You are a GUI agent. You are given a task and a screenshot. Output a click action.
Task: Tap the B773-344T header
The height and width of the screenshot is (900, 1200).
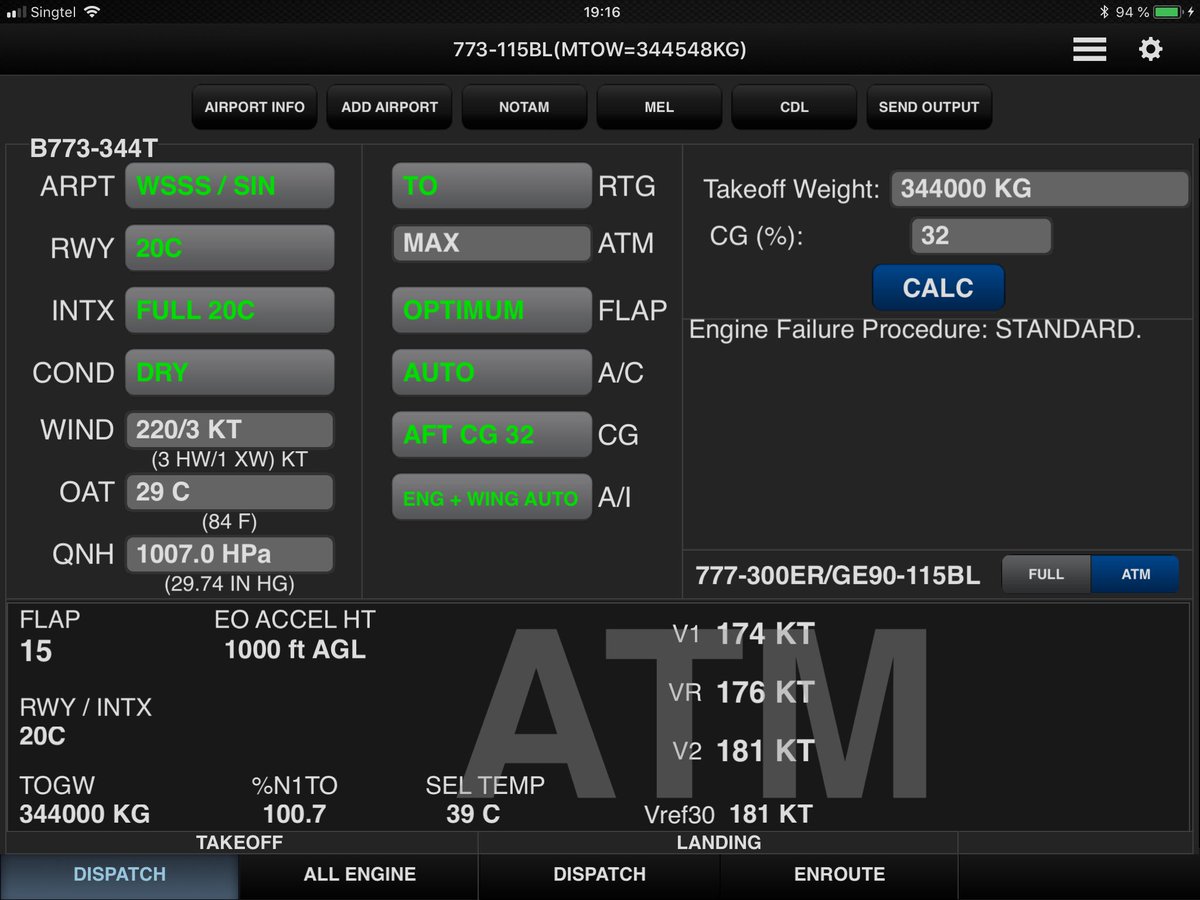point(94,149)
